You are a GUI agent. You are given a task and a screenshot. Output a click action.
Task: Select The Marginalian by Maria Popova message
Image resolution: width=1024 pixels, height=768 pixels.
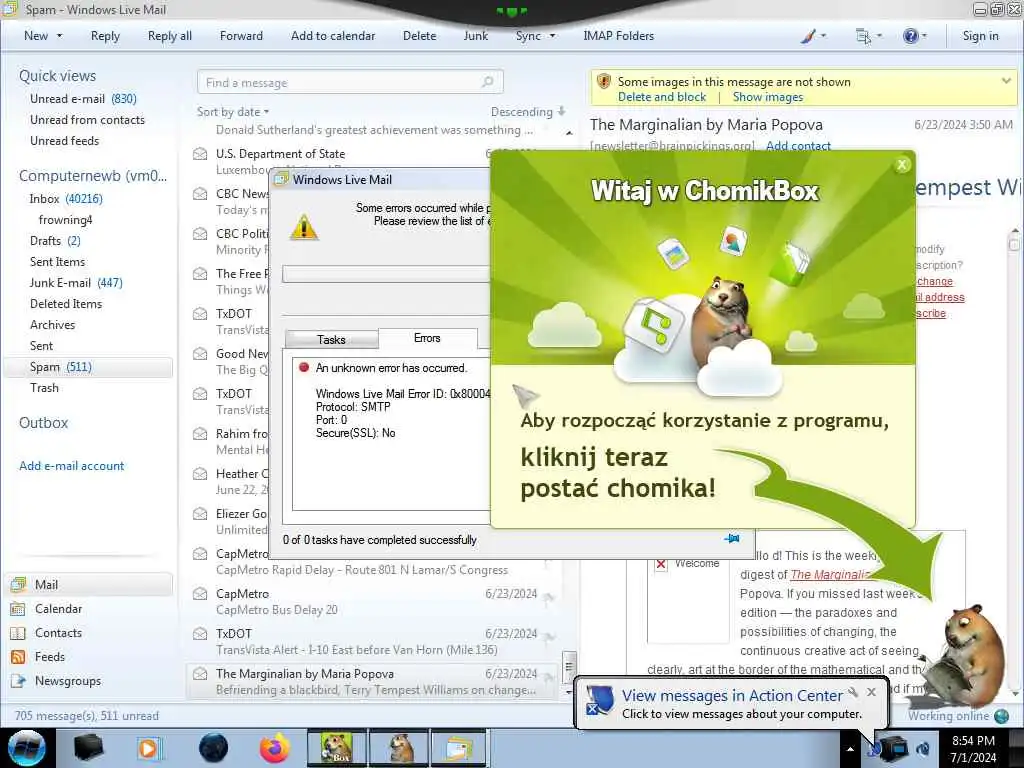[372, 681]
